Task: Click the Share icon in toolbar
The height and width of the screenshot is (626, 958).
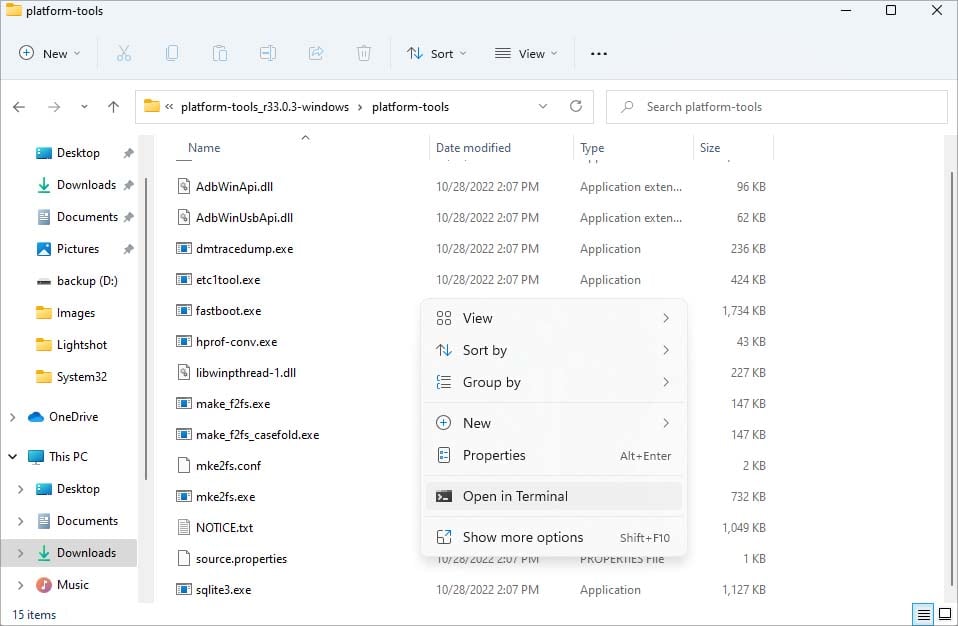Action: (316, 54)
